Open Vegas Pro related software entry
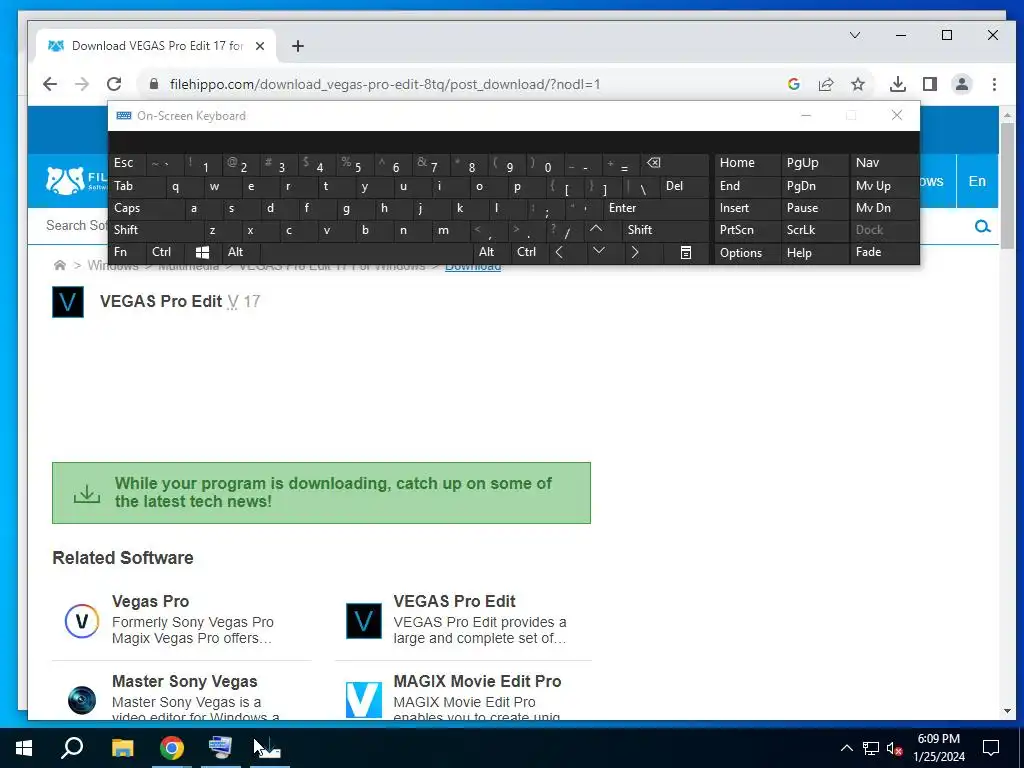Screen dimensions: 1024x768 [x=182, y=619]
